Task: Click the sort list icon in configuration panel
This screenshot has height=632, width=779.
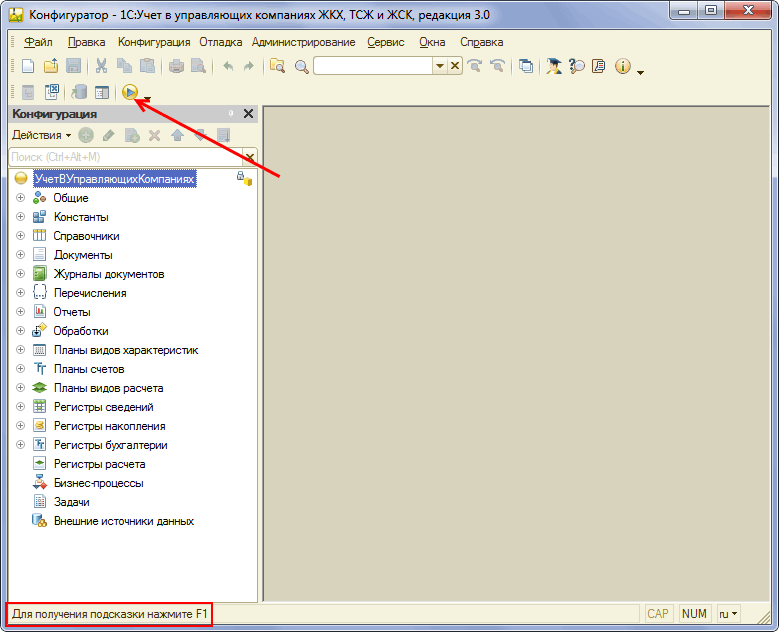Action: (224, 135)
